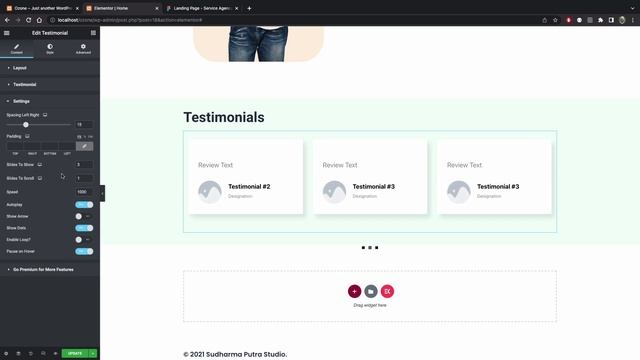640x360 pixels.
Task: Switch to the Content tab
Action: pyautogui.click(x=17, y=49)
